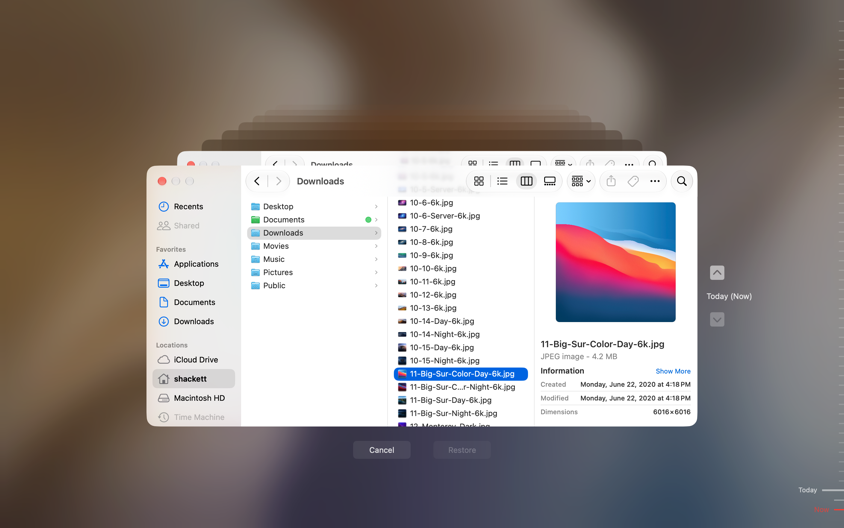Expand chevron next to Movies folder
The width and height of the screenshot is (844, 528).
tap(376, 246)
